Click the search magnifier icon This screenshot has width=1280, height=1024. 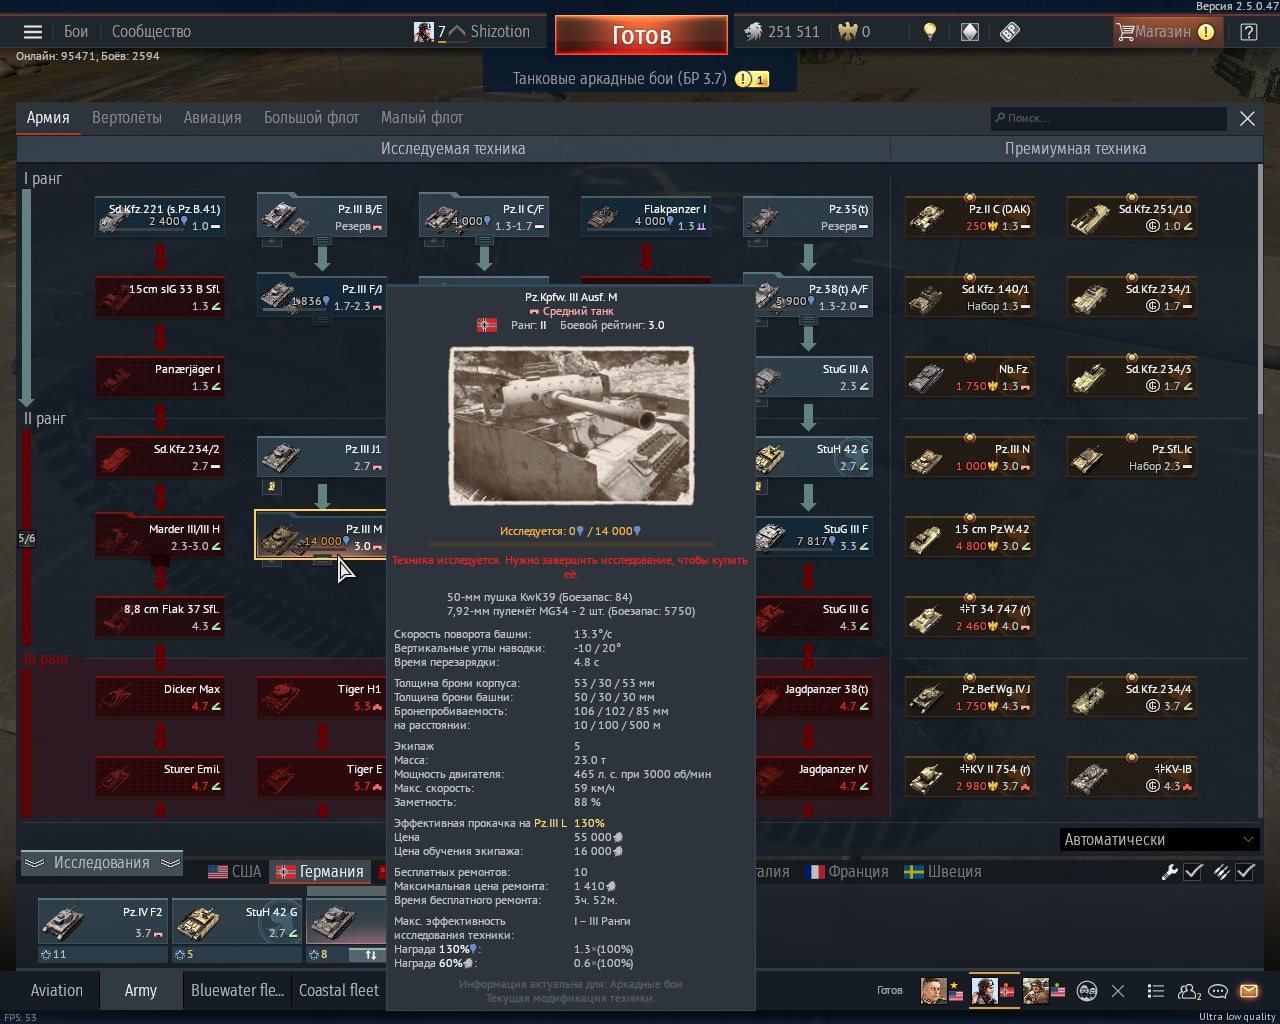(999, 118)
